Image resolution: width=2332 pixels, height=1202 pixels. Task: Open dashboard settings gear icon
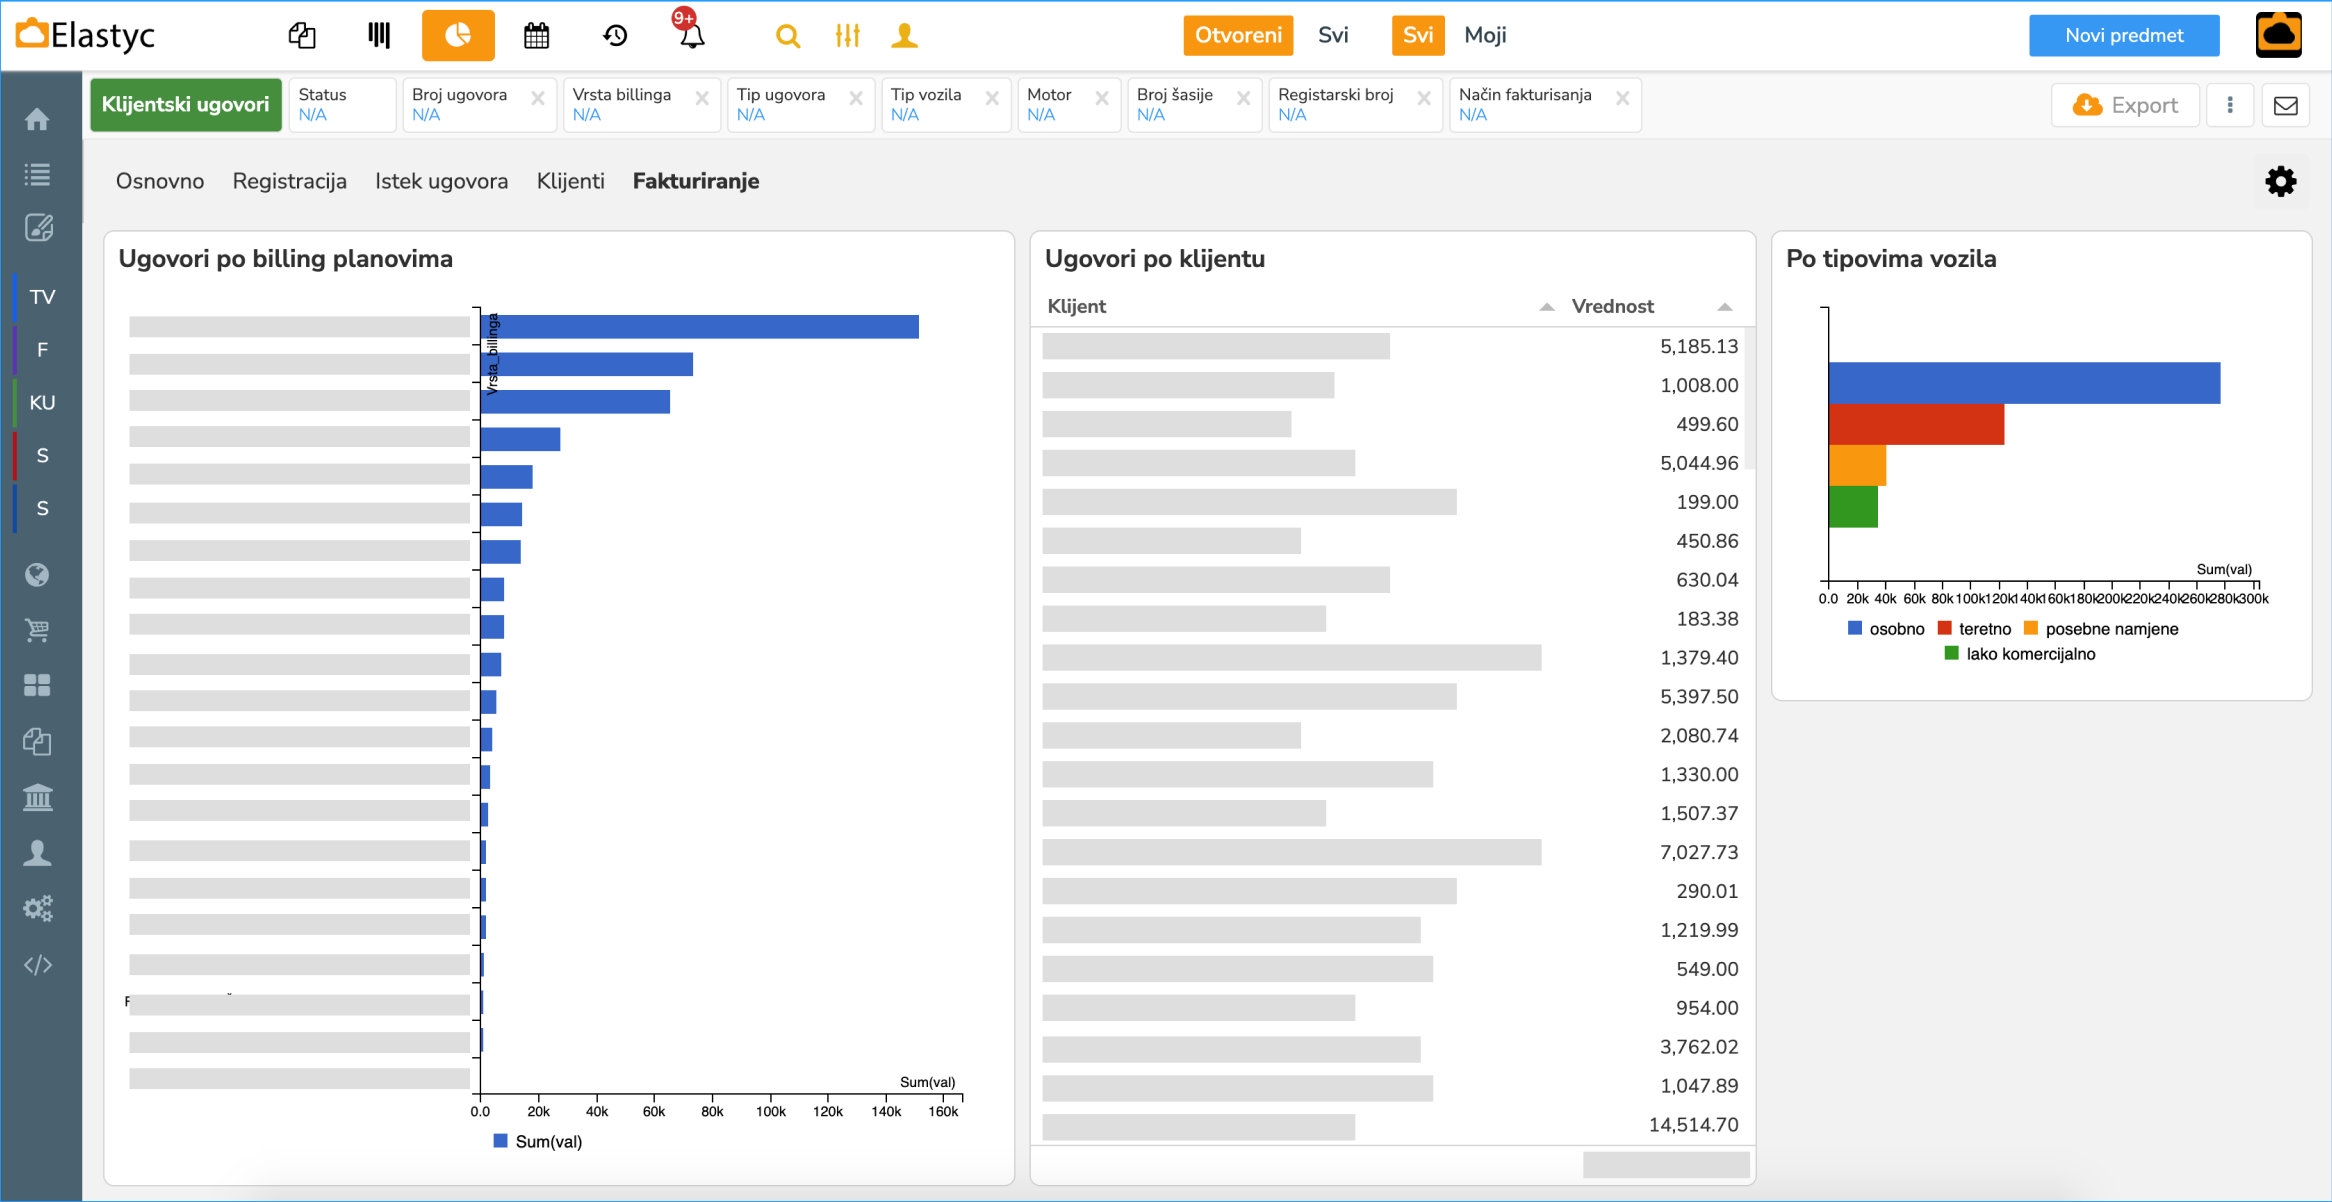pyautogui.click(x=2280, y=182)
